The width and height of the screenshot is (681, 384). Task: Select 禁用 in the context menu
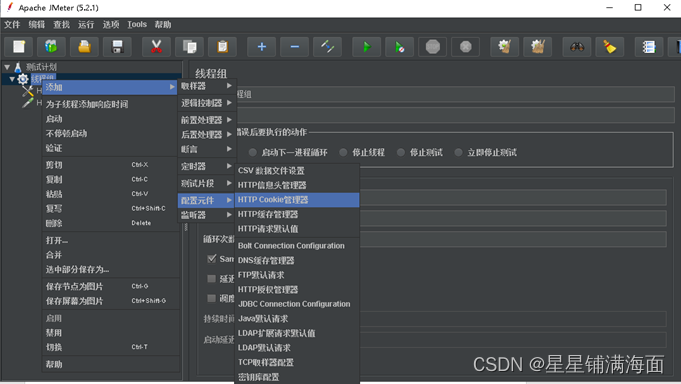pos(111,333)
